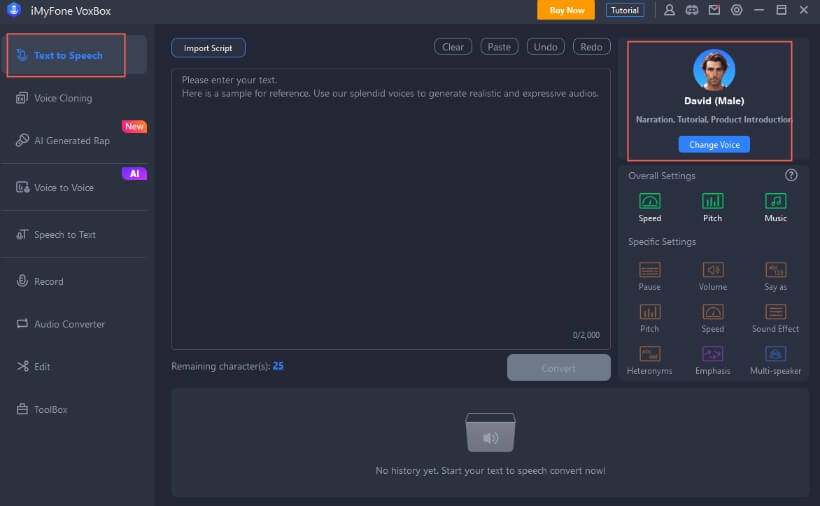Screen dimensions: 820x506
Task: Click the Speech to Text sidebar icon
Action: pos(22,234)
